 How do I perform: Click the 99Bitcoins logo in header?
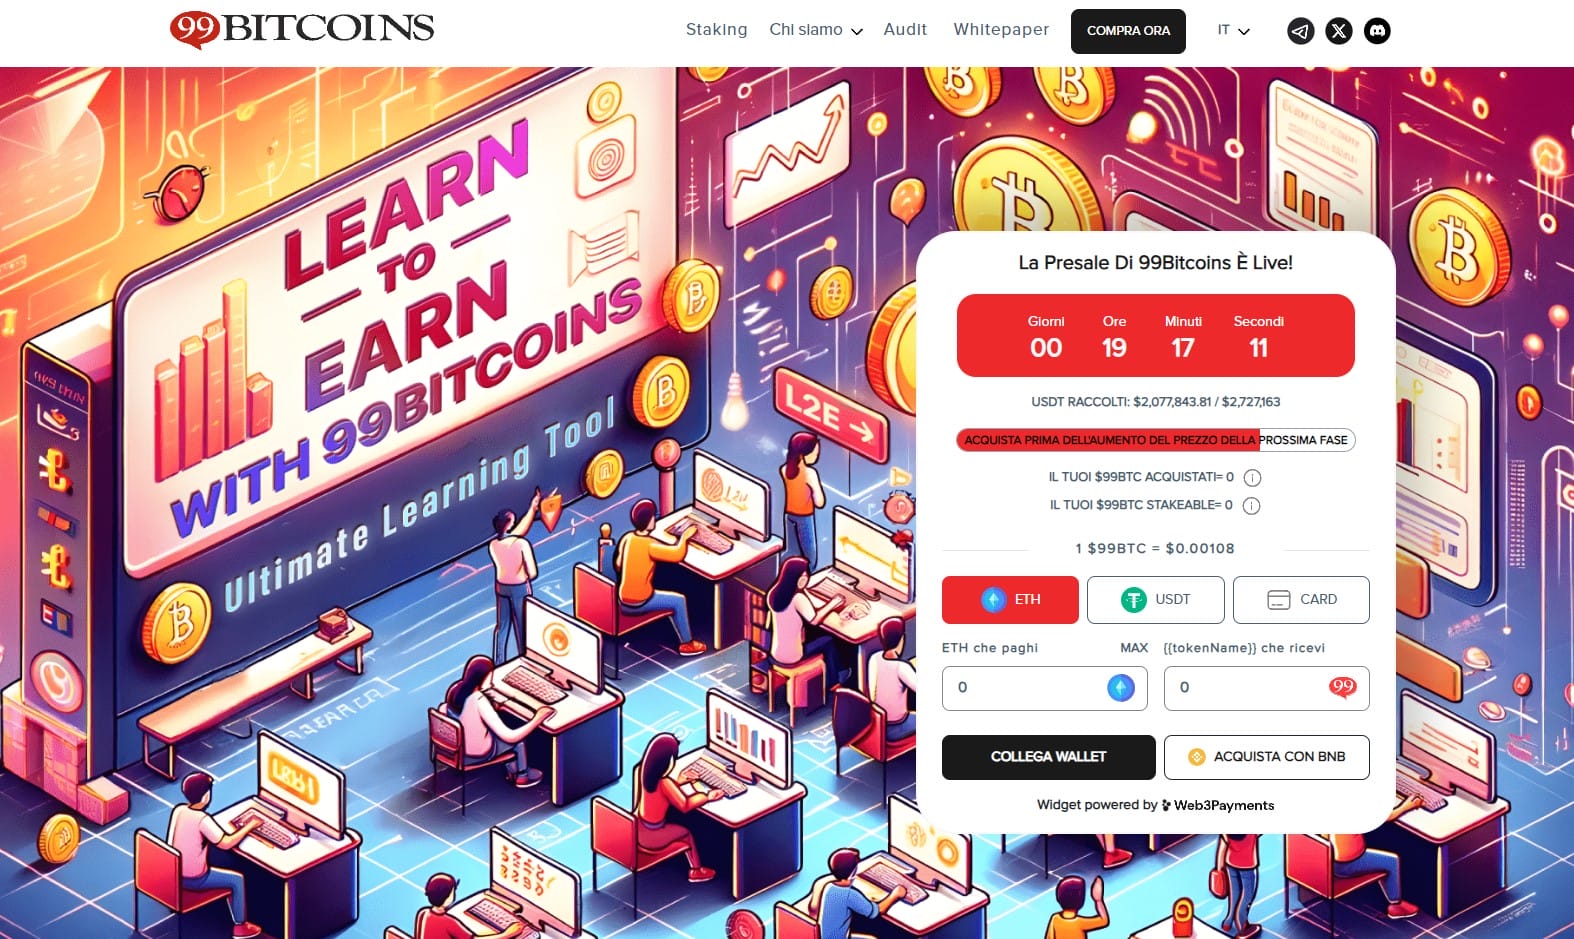pyautogui.click(x=302, y=29)
